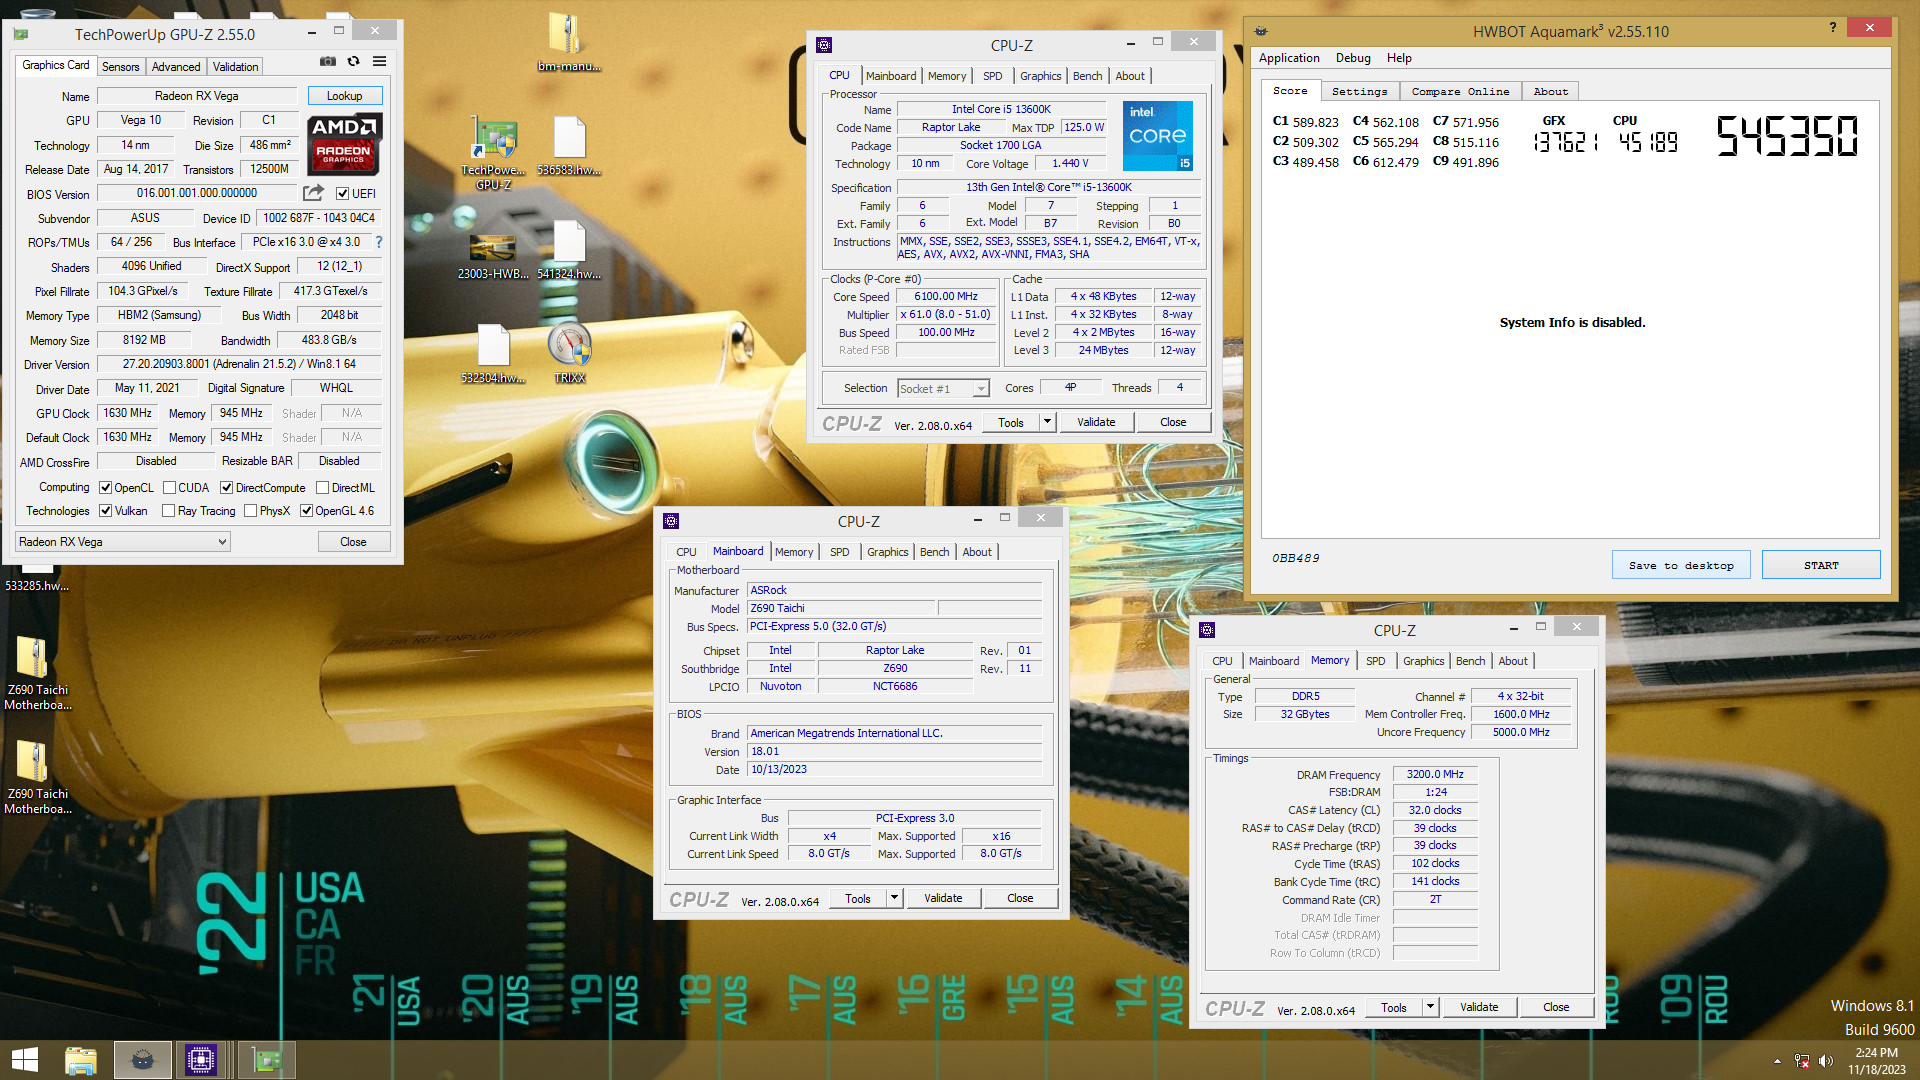
Task: Select the TechPowerUp GPU-Z desktop shortcut
Action: [x=493, y=153]
